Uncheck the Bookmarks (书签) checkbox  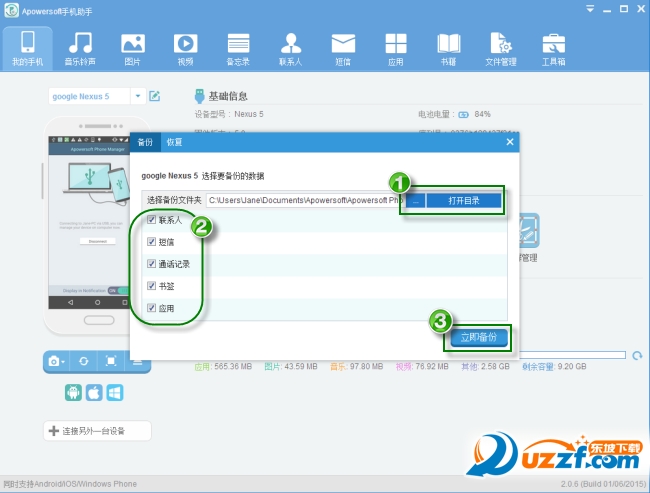point(151,285)
